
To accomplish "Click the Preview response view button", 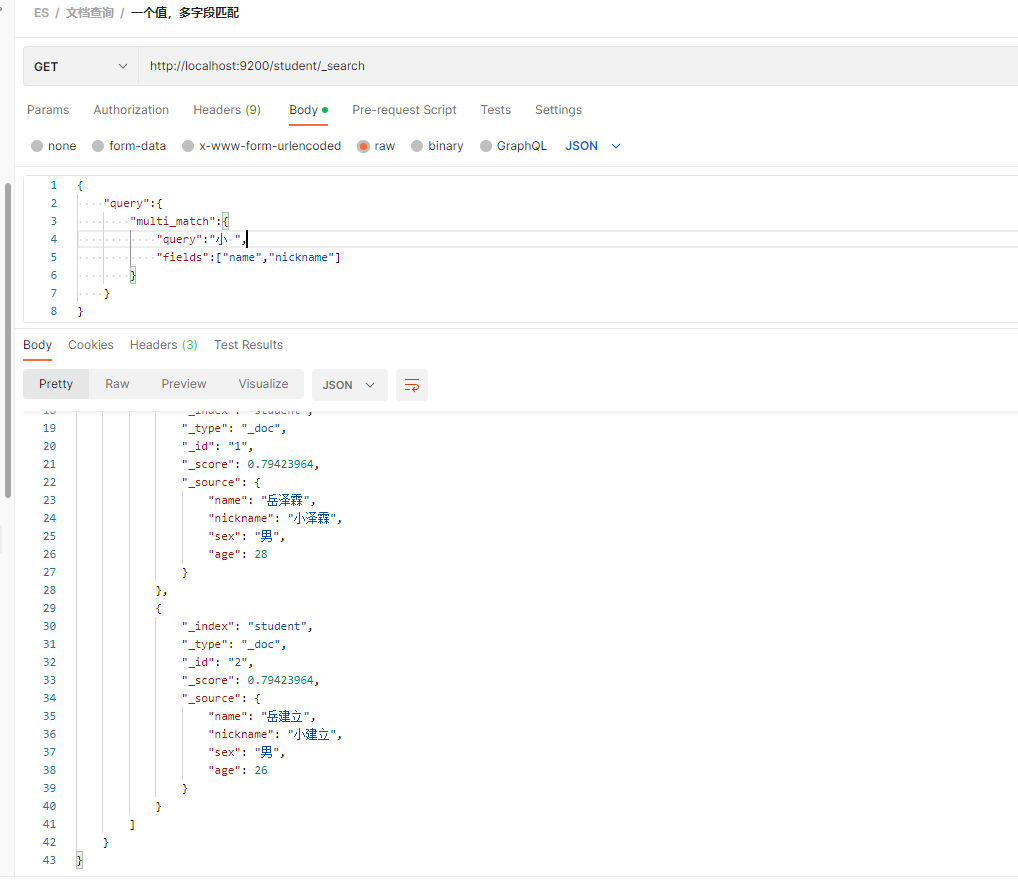I will pos(184,384).
